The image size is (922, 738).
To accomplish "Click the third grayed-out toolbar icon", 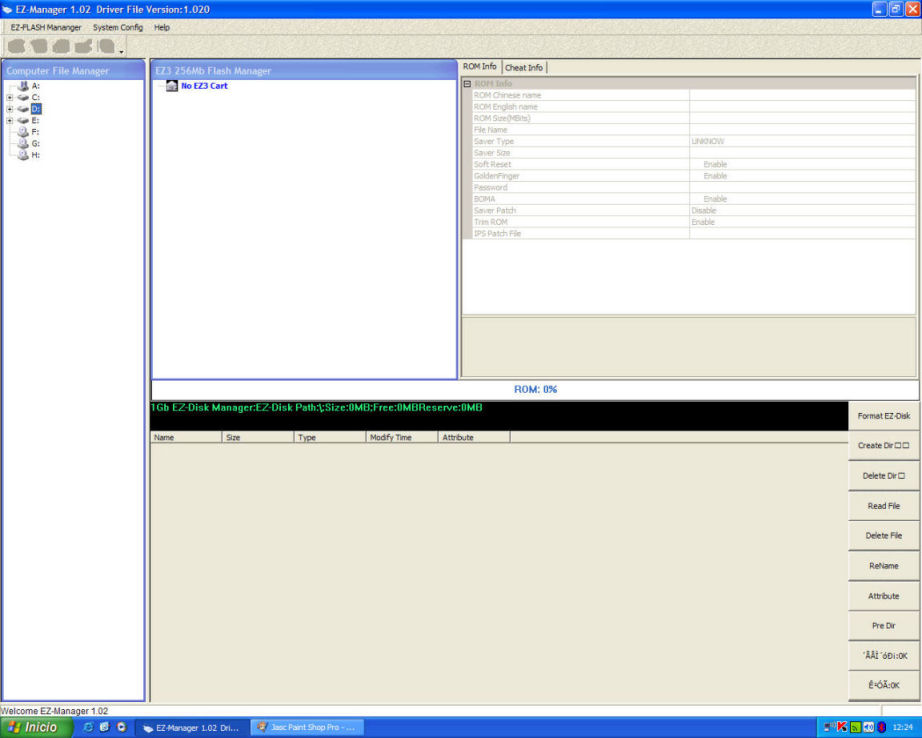I will coord(61,46).
